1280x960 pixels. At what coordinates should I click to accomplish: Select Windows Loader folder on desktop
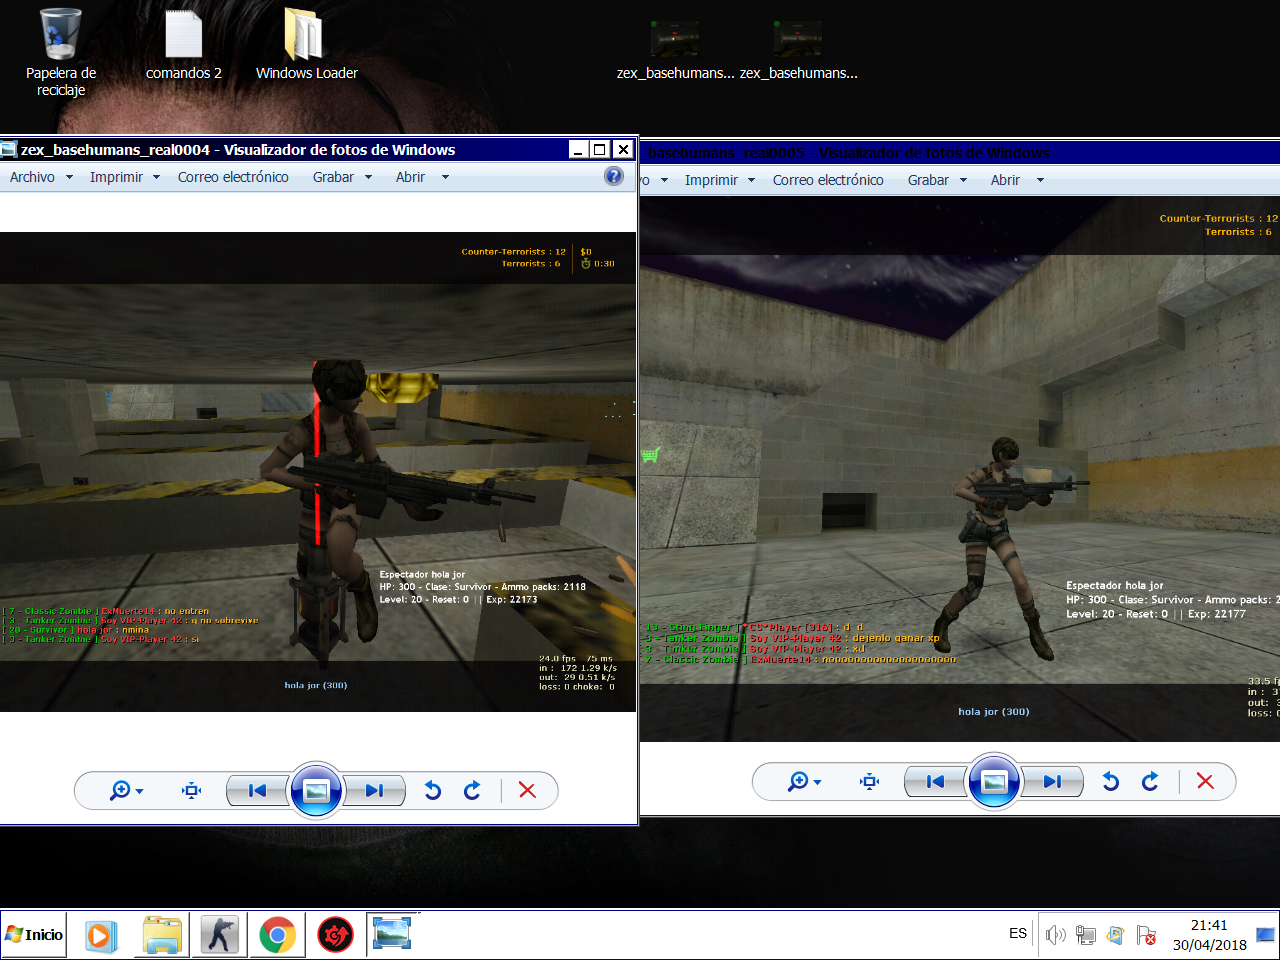point(306,45)
